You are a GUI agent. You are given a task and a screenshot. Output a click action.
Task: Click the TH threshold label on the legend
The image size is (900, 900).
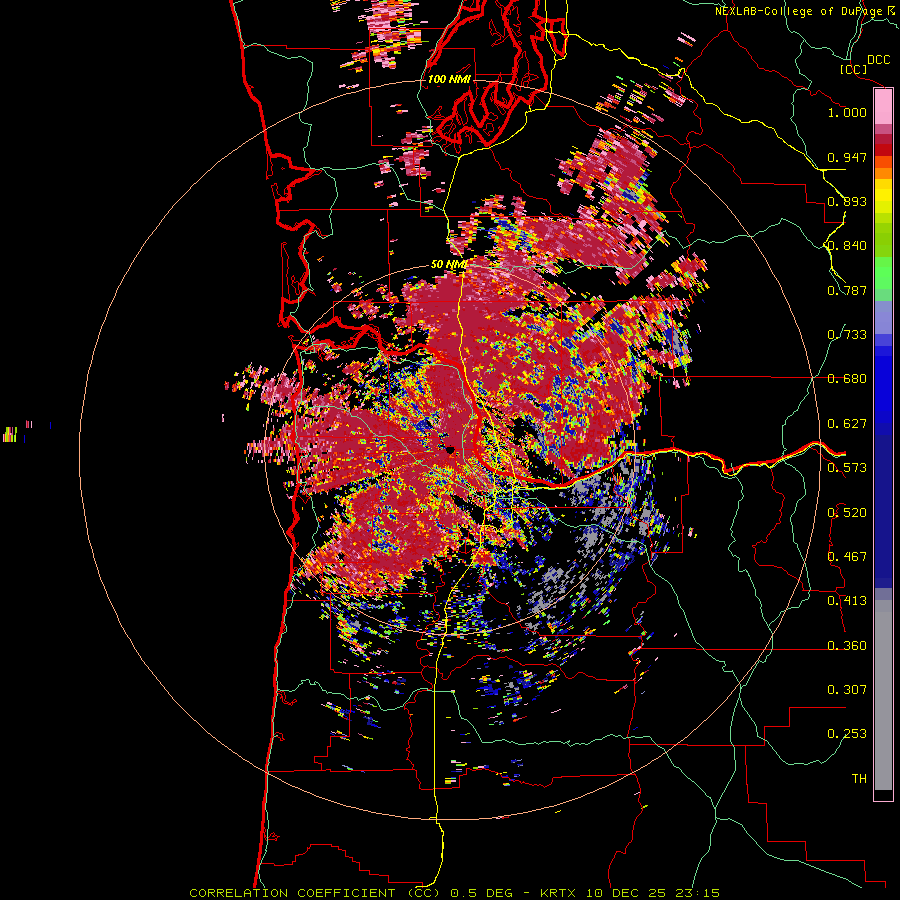coord(859,779)
